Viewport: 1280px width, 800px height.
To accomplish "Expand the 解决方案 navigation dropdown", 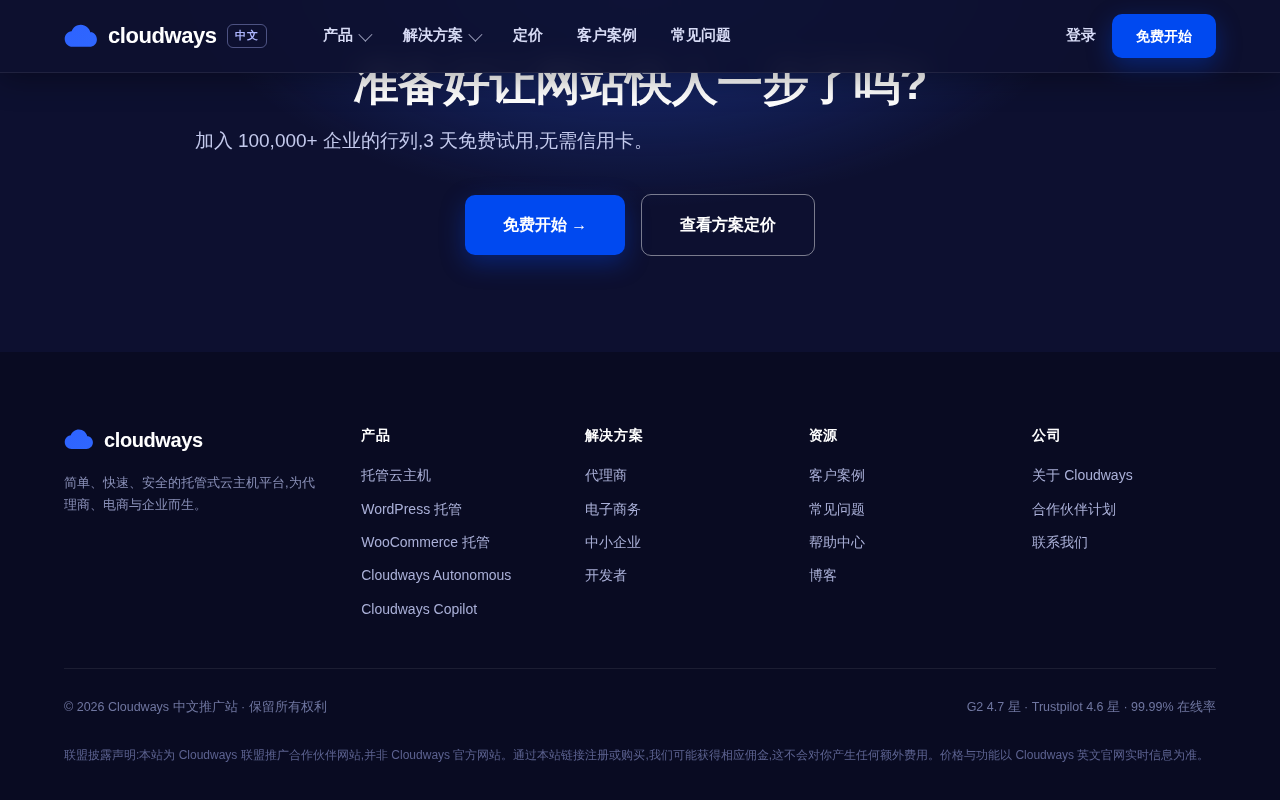I will 442,36.
